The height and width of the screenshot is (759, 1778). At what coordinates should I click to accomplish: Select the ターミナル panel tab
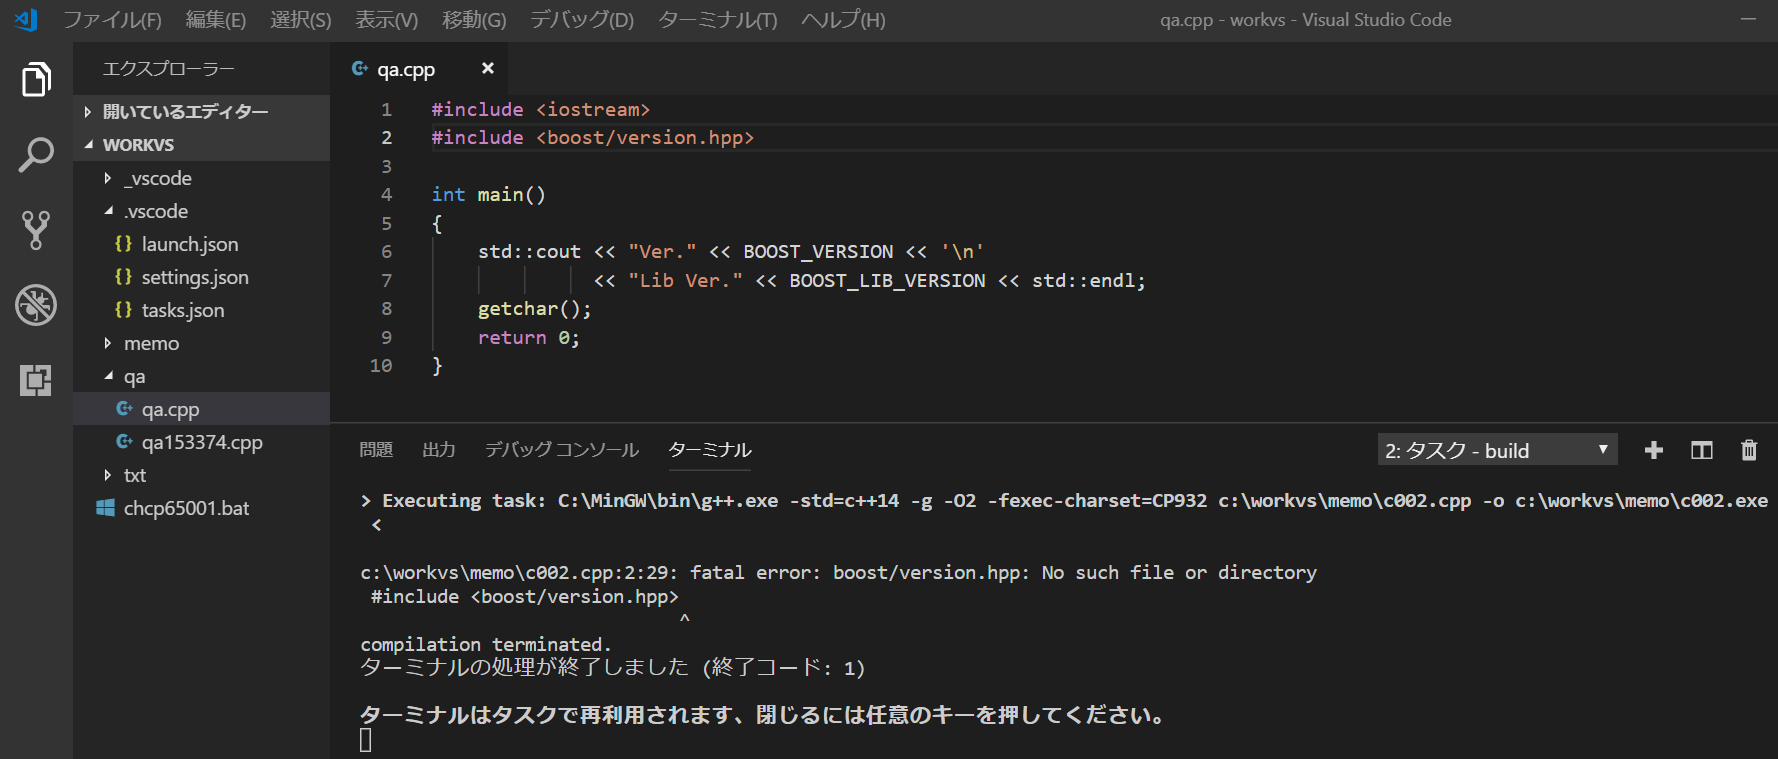(x=710, y=450)
